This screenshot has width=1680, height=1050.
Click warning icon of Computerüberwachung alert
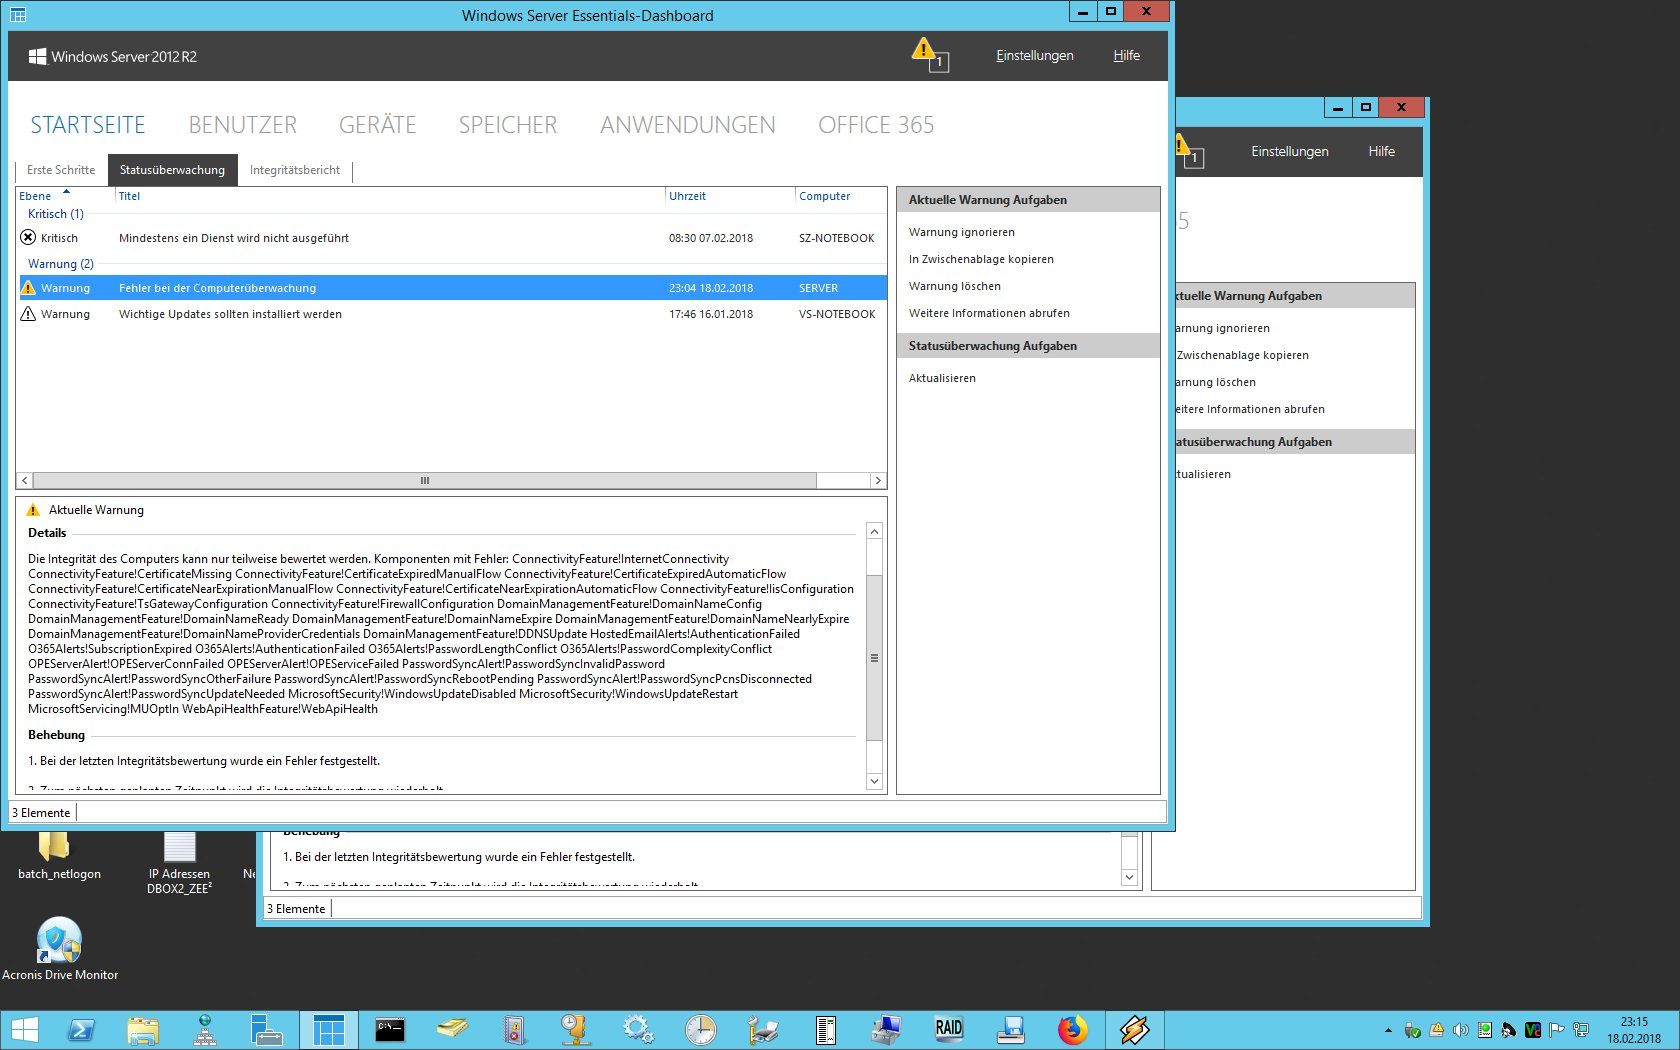pos(28,288)
